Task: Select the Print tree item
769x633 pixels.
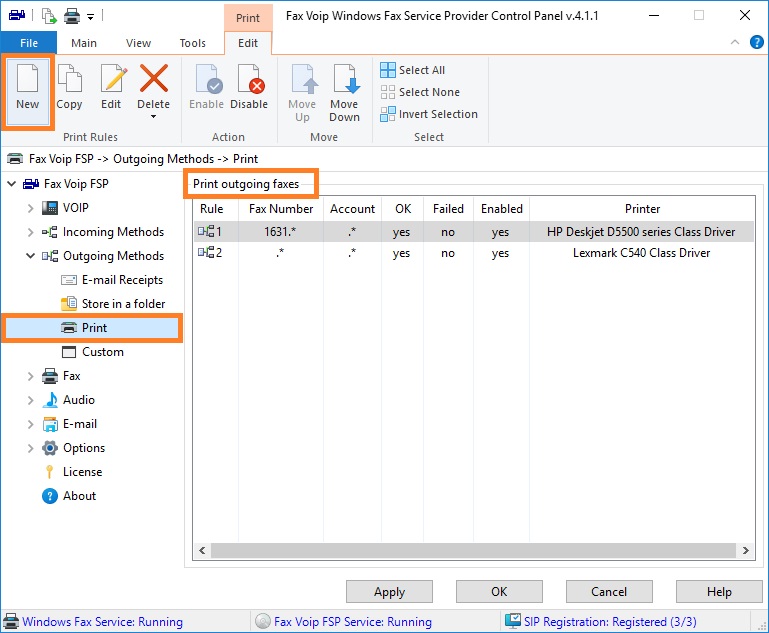Action: (x=92, y=328)
